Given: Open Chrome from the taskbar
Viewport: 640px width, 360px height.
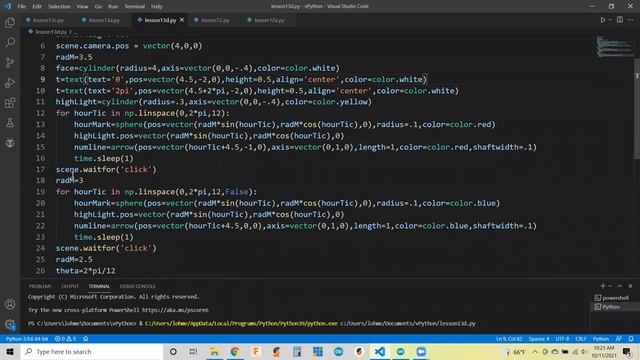Looking at the screenshot, I should (x=235, y=351).
